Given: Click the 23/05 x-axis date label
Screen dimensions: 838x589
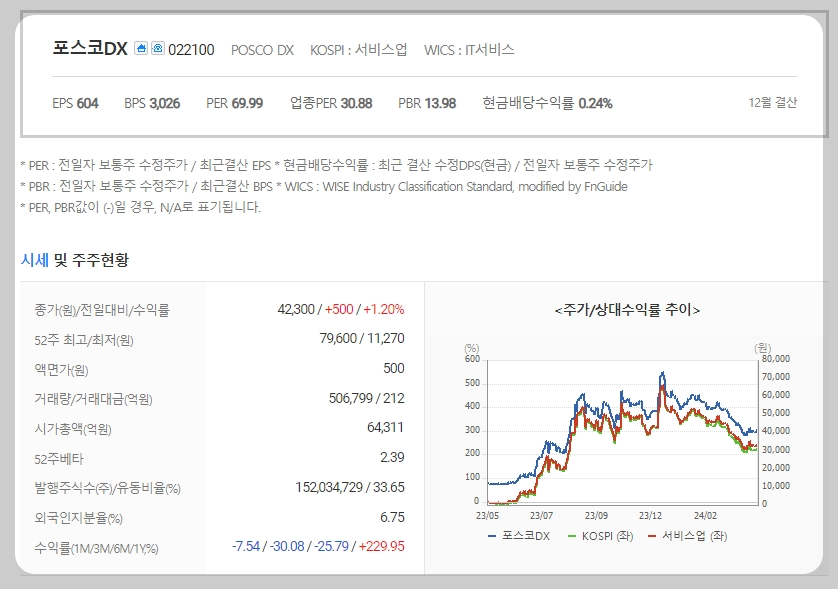Looking at the screenshot, I should click(x=487, y=516).
